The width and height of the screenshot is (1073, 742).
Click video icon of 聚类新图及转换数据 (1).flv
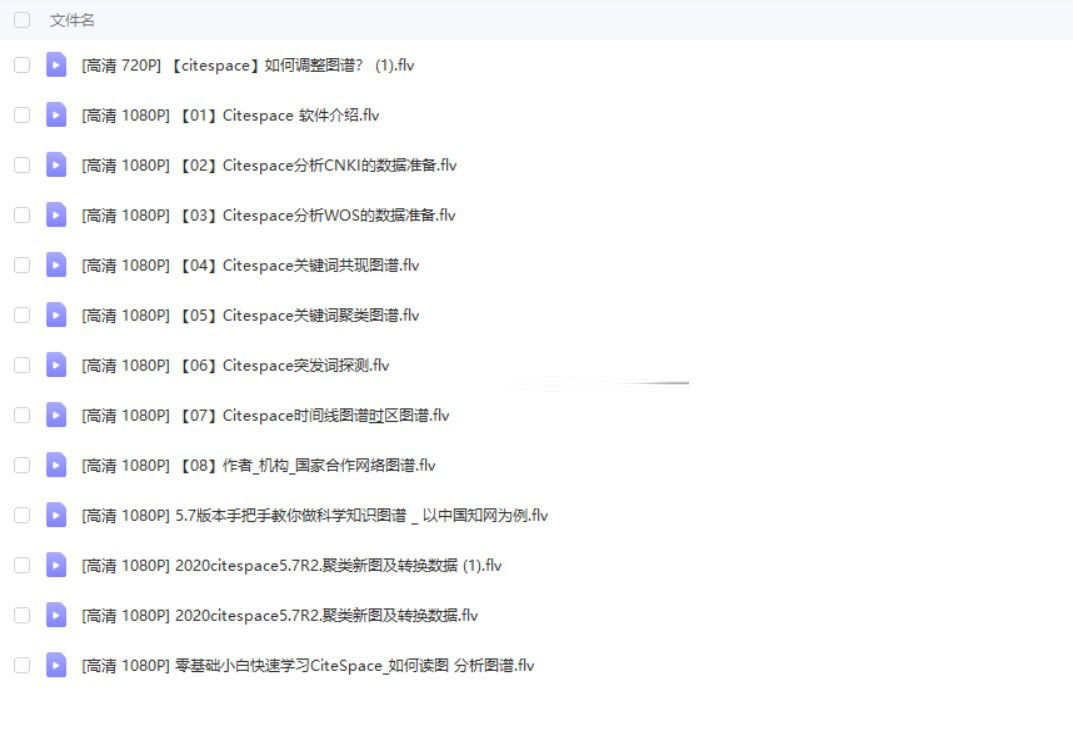click(56, 565)
